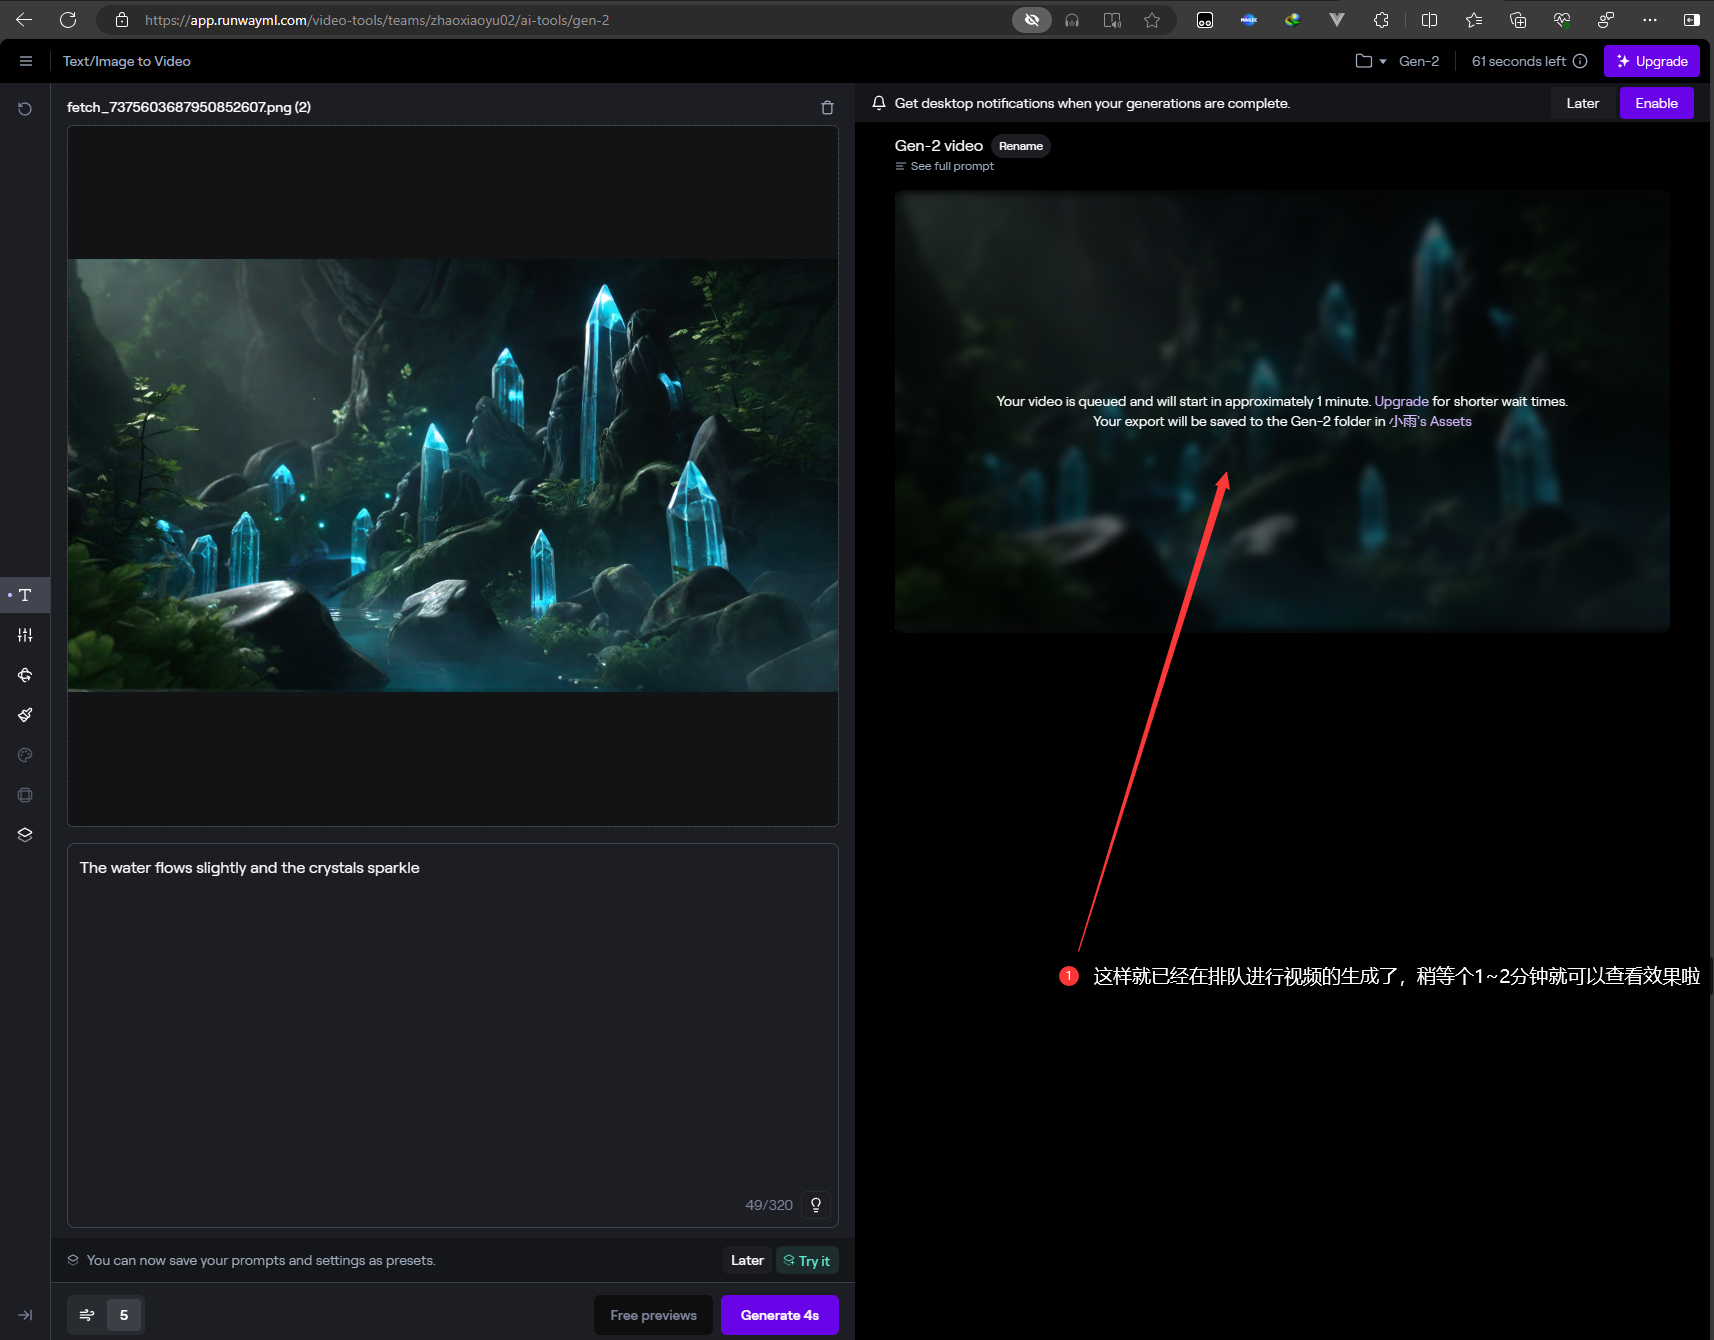Click the motion value 5 control
The height and width of the screenshot is (1340, 1714).
[x=124, y=1315]
